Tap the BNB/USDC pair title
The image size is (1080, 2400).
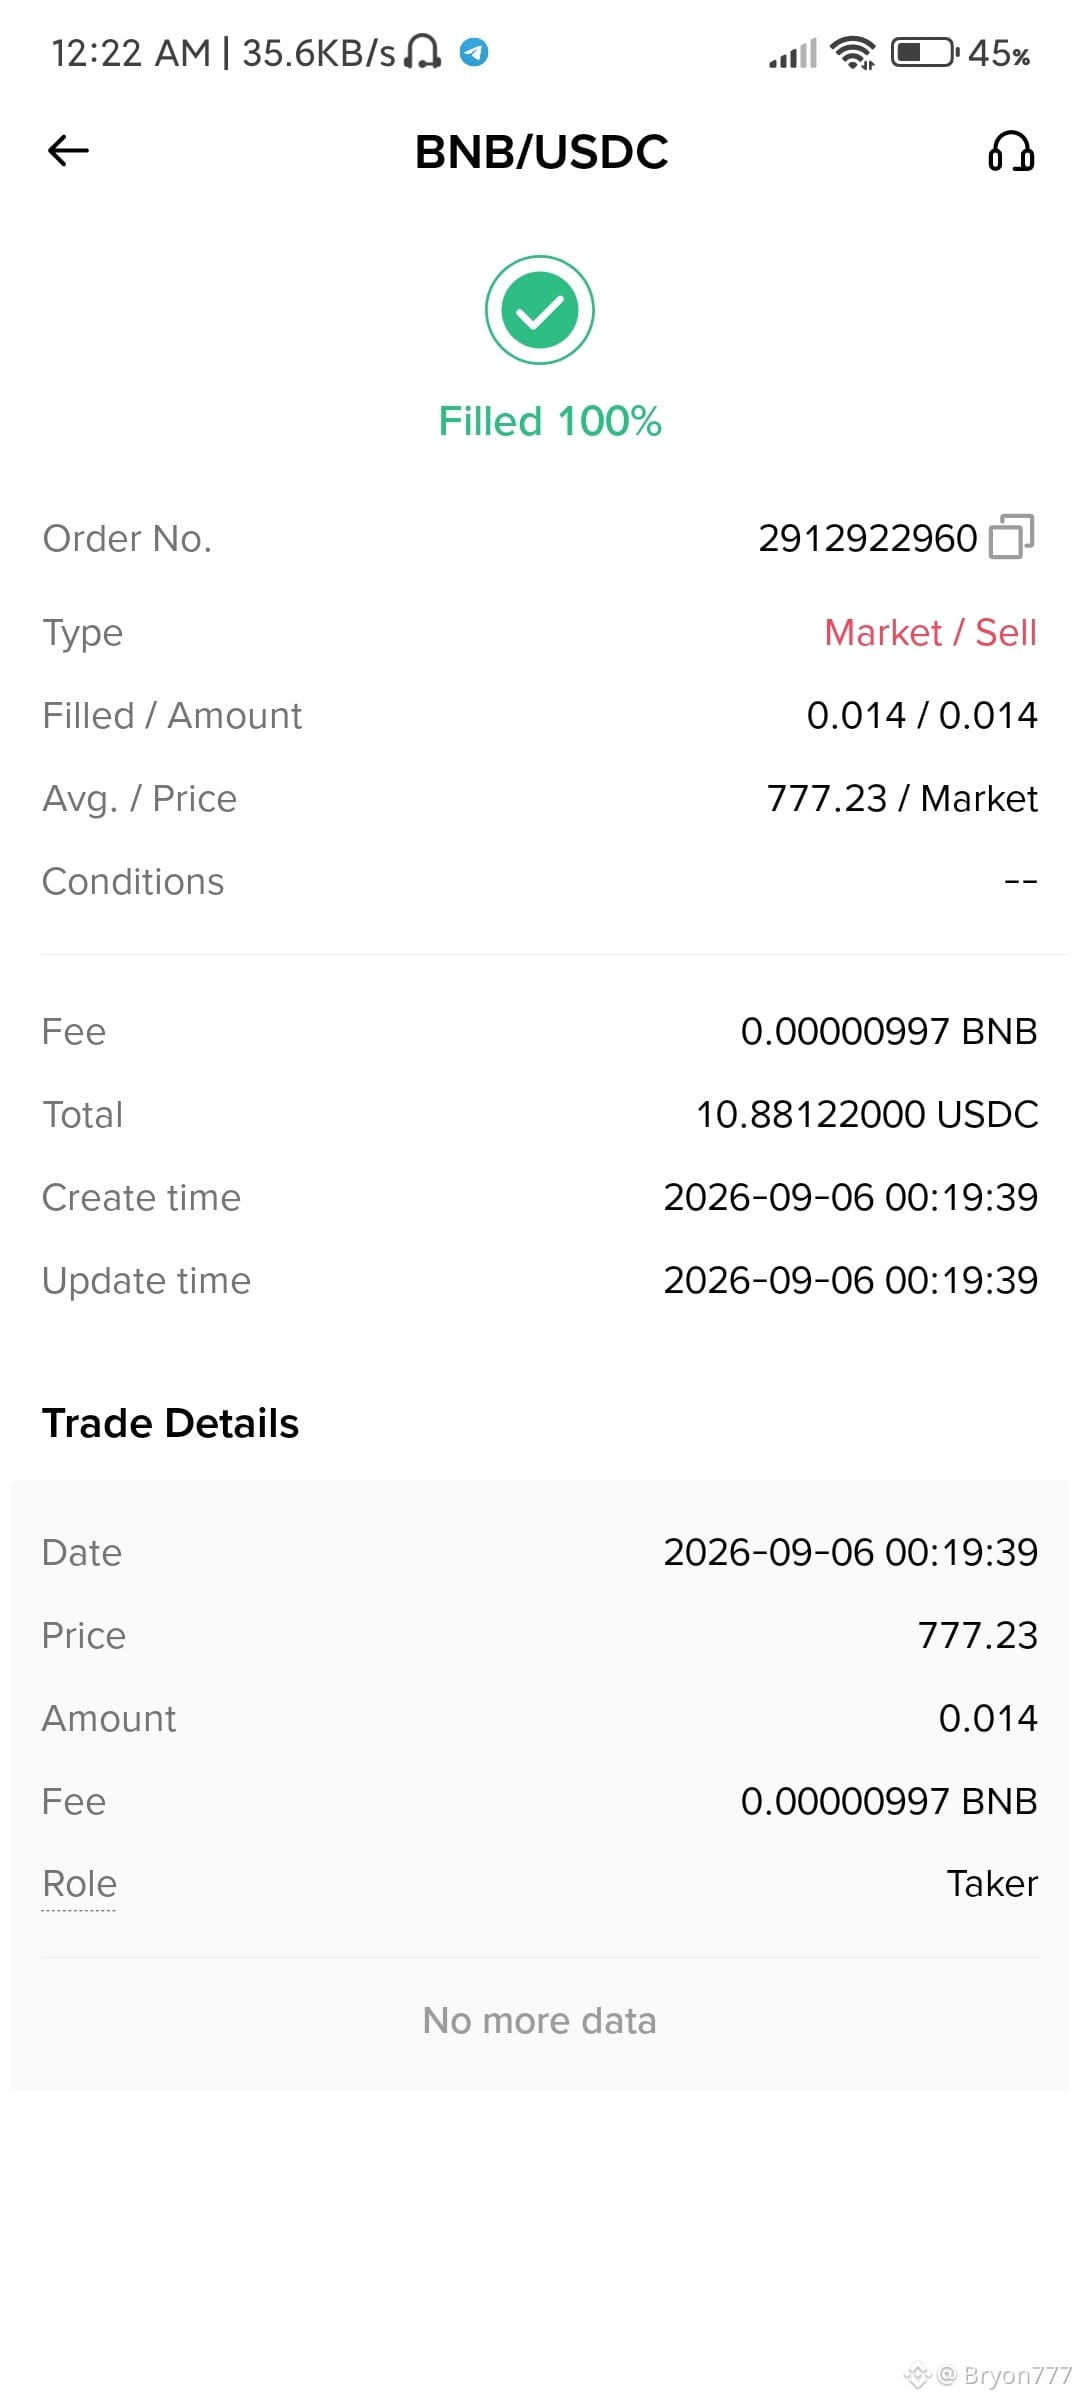tap(541, 152)
